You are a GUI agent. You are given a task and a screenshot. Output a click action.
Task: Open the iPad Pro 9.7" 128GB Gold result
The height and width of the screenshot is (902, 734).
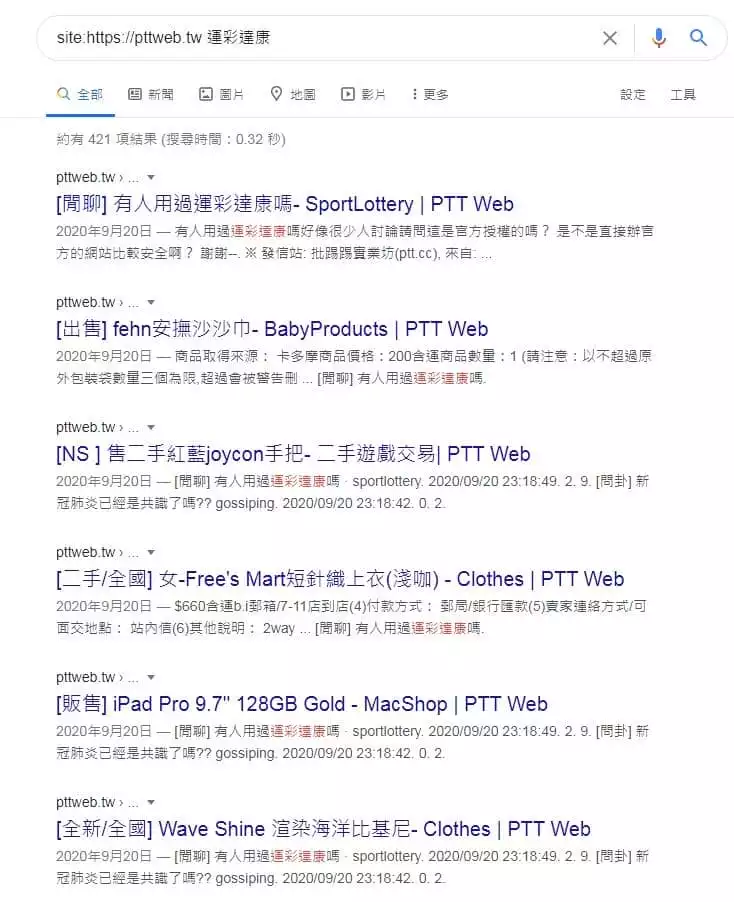pos(301,704)
